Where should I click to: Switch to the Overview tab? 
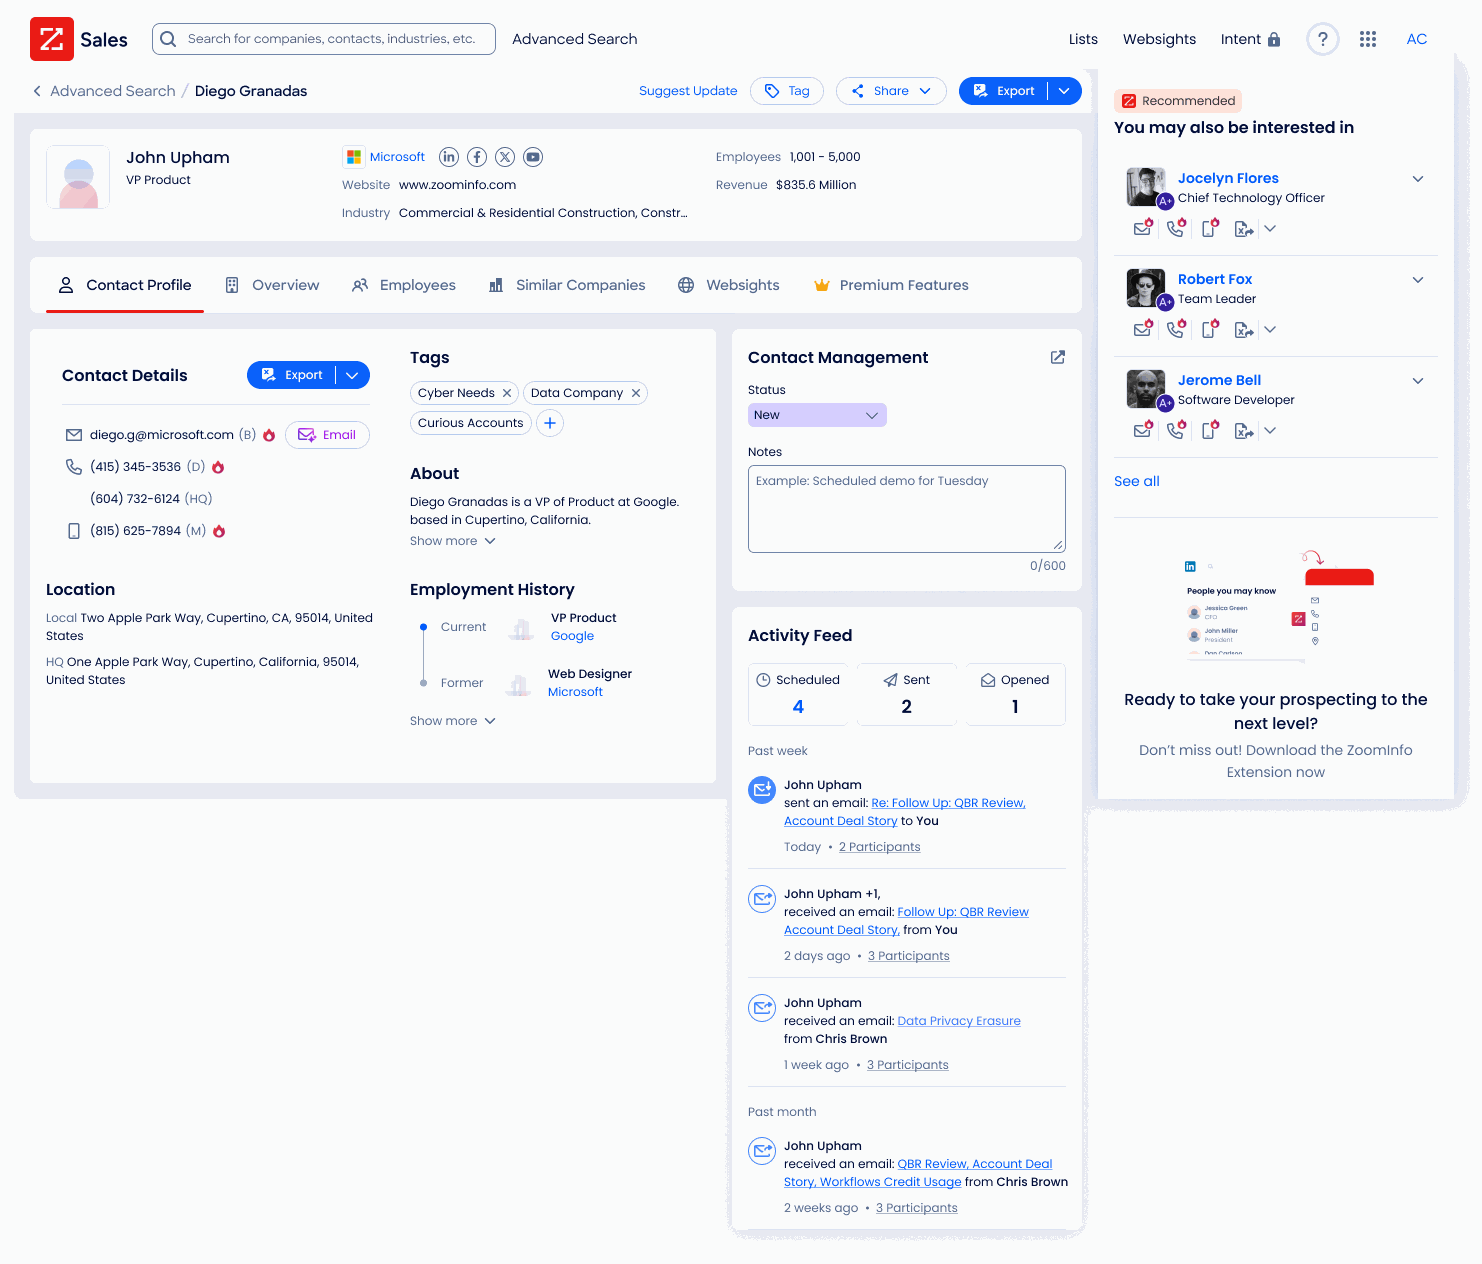(272, 285)
